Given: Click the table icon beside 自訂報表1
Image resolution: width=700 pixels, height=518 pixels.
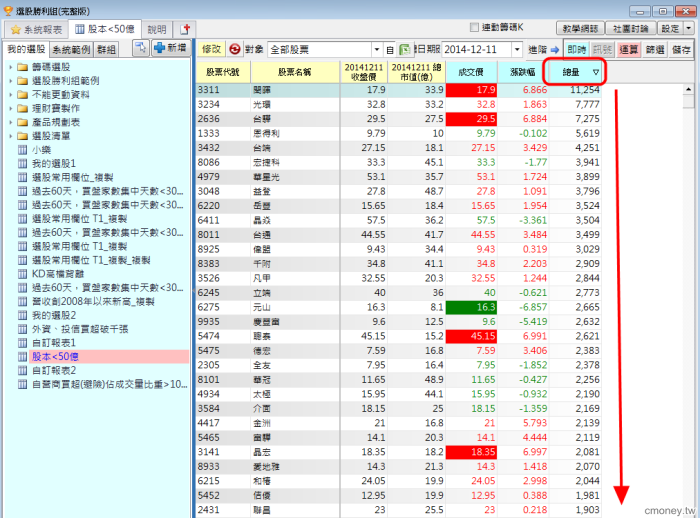Looking at the screenshot, I should [x=22, y=343].
